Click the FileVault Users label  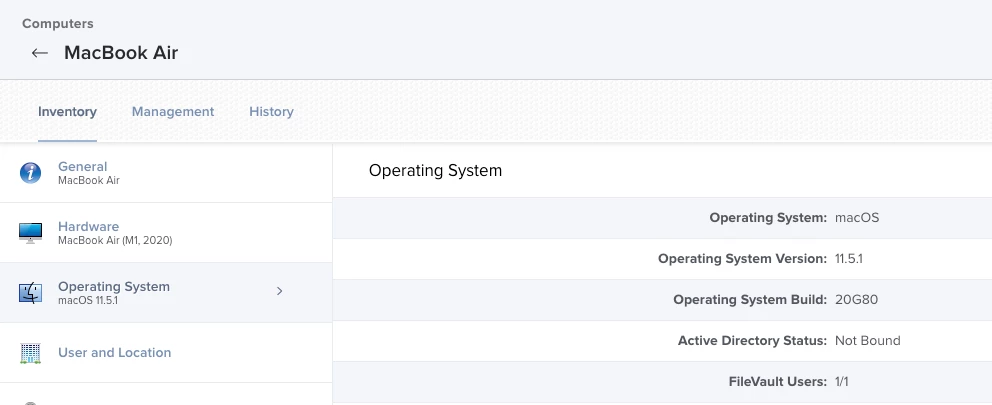[x=778, y=382]
